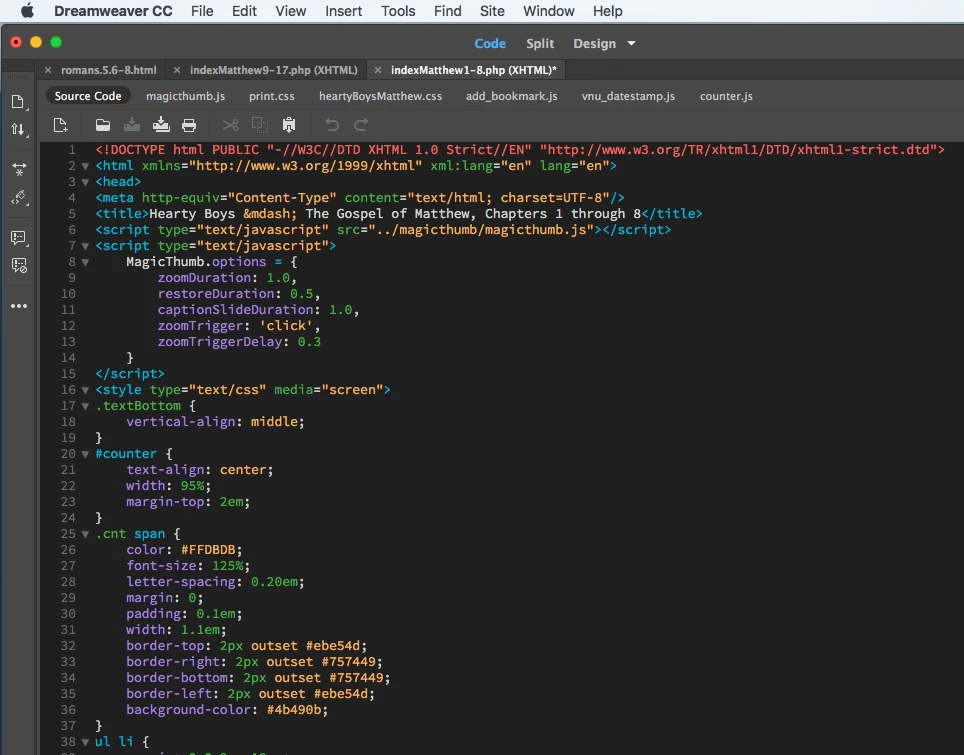
Task: Open the Site menu
Action: [x=492, y=11]
